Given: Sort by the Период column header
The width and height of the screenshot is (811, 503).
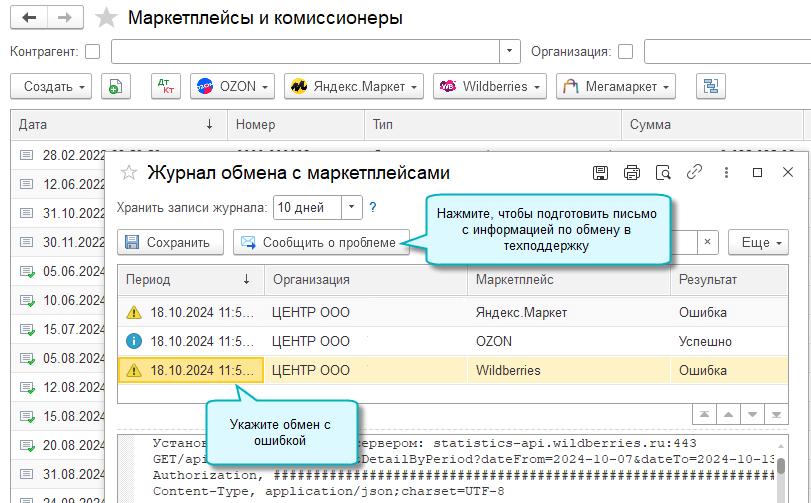Looking at the screenshot, I should point(191,280).
